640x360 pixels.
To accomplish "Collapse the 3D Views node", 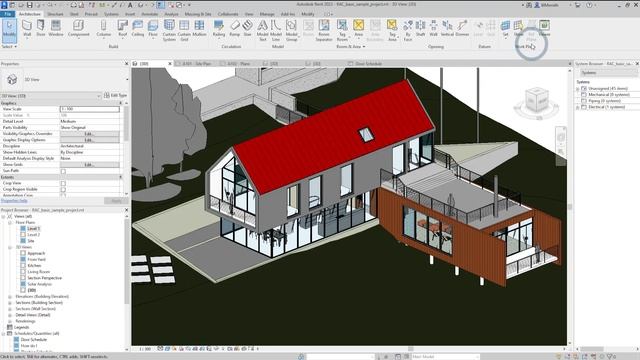I will (x=10, y=247).
